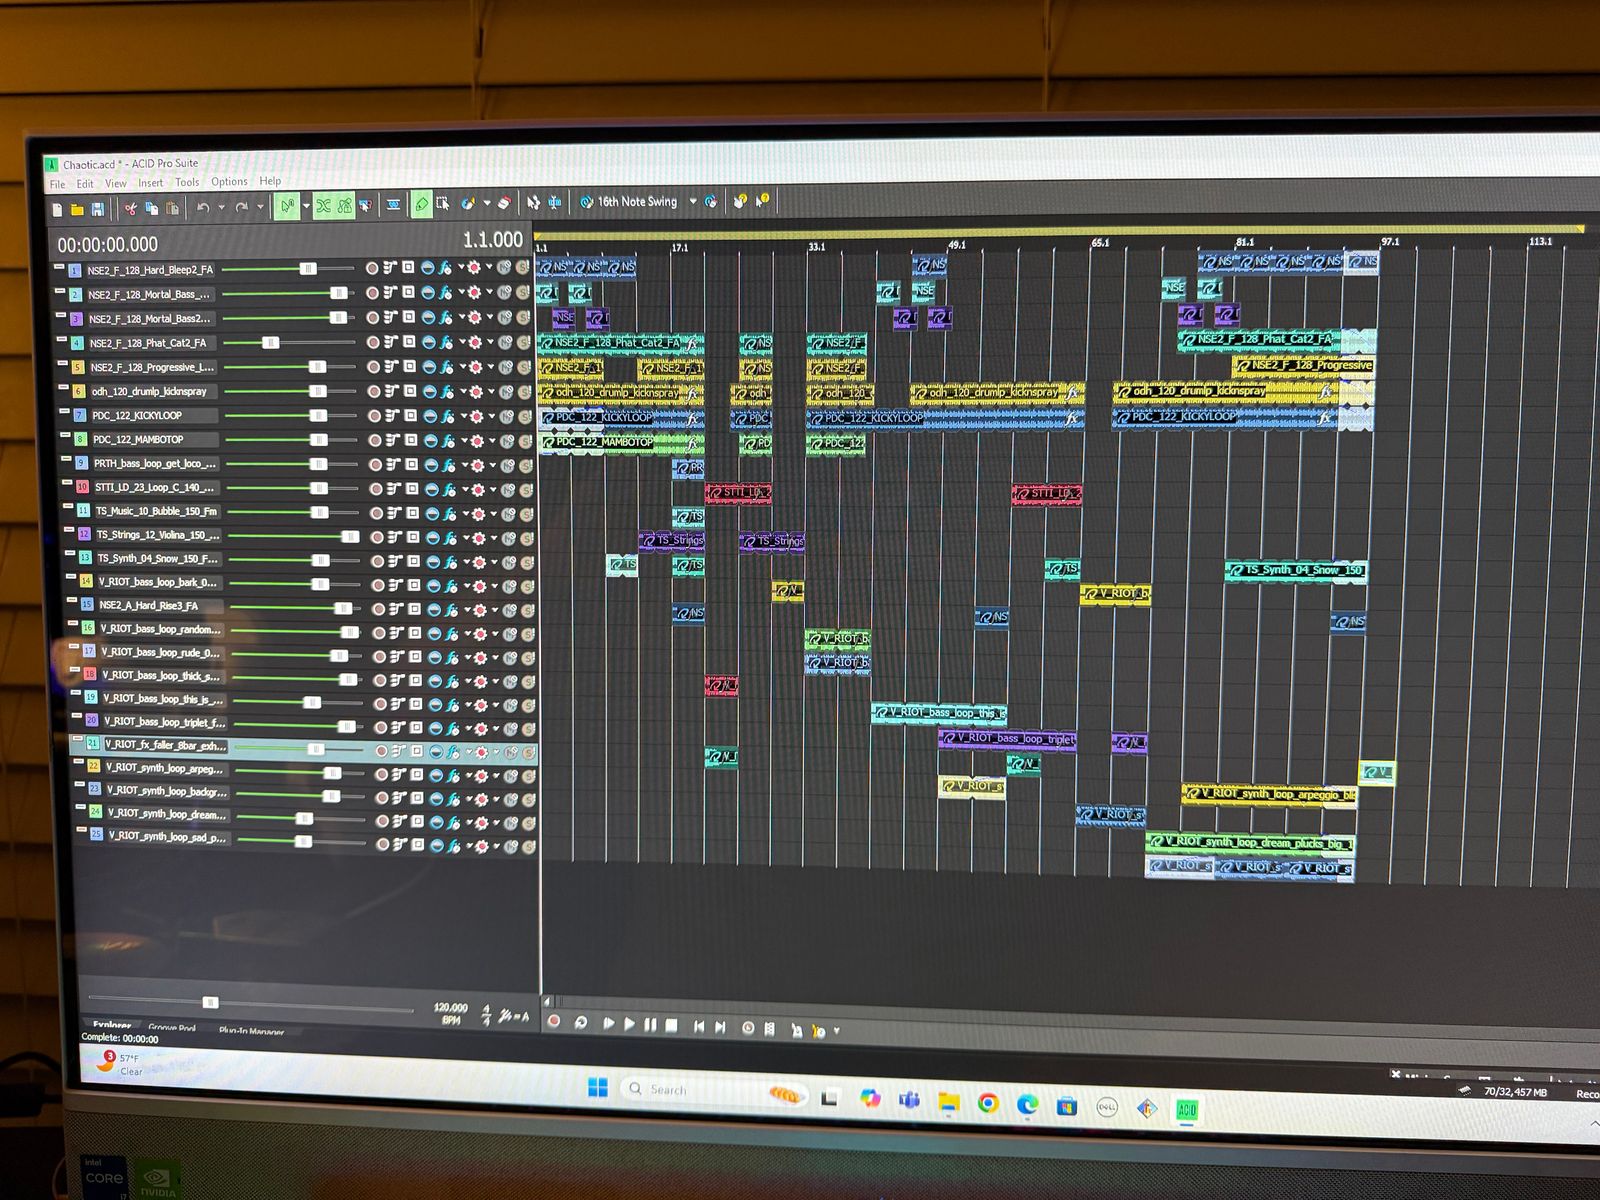1600x1200 pixels.
Task: Click volume slider handle on track 4
Action: (x=270, y=343)
